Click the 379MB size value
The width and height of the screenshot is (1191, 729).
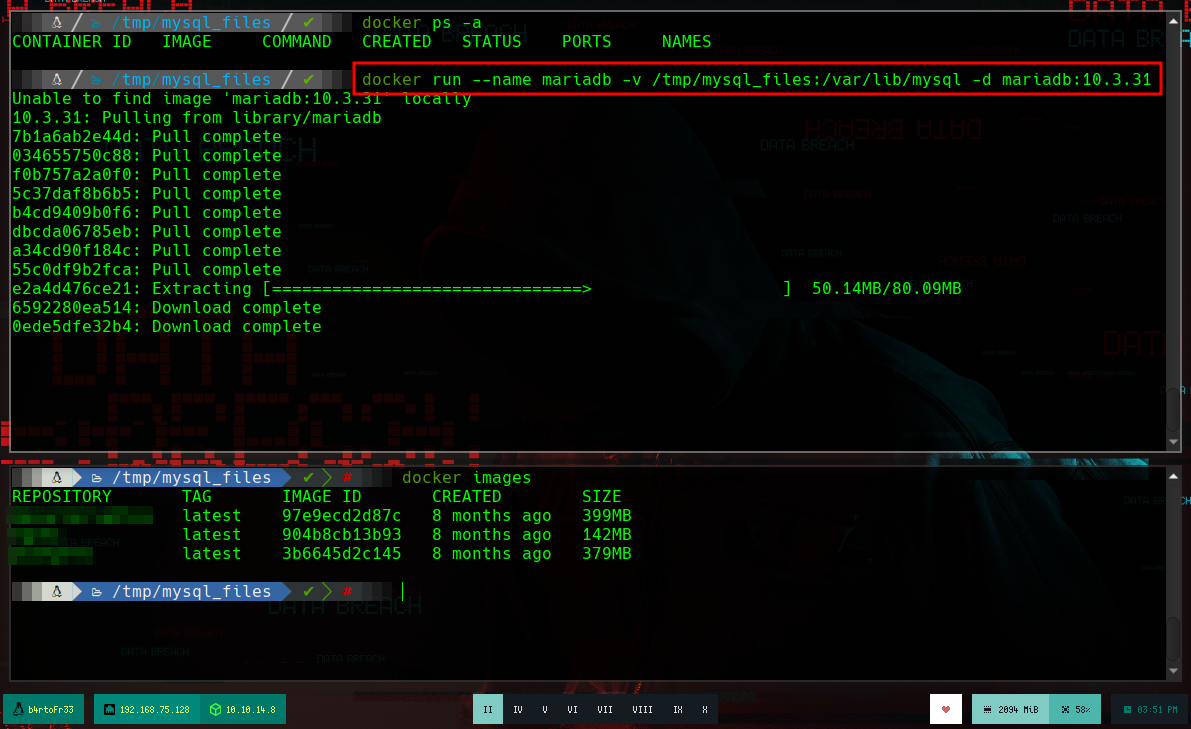[607, 554]
